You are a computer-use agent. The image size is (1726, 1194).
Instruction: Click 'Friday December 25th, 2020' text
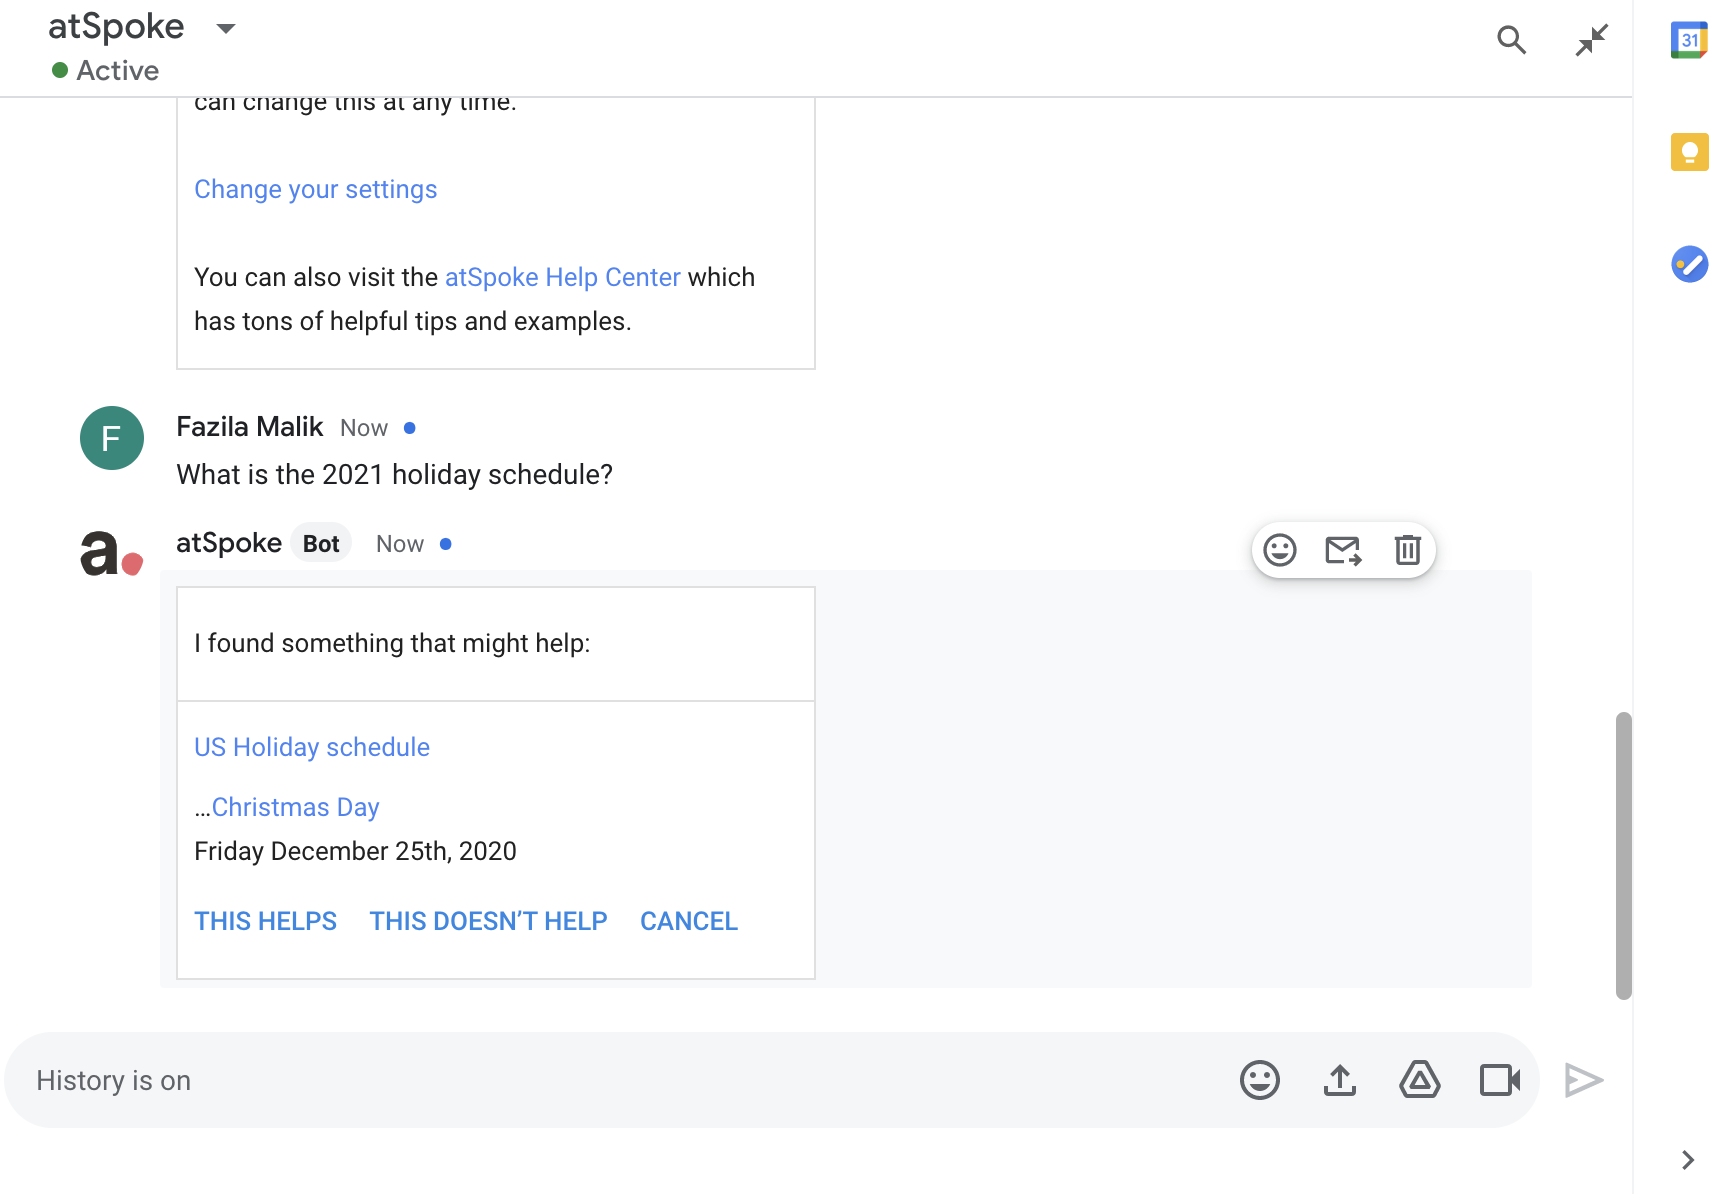tap(355, 851)
